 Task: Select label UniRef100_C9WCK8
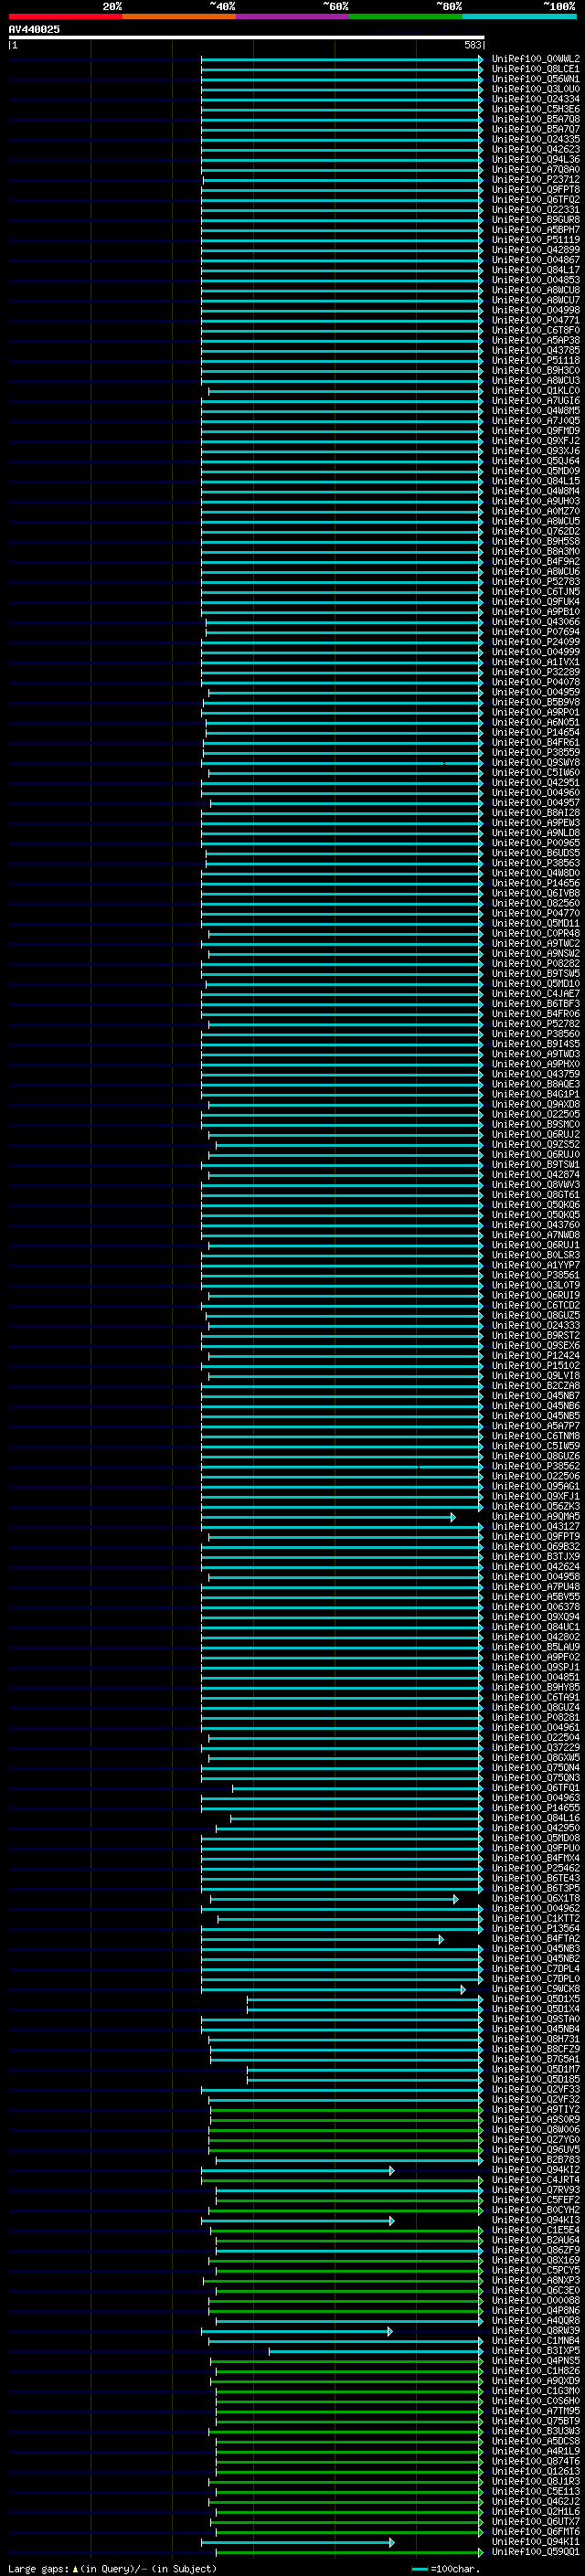pos(536,1989)
